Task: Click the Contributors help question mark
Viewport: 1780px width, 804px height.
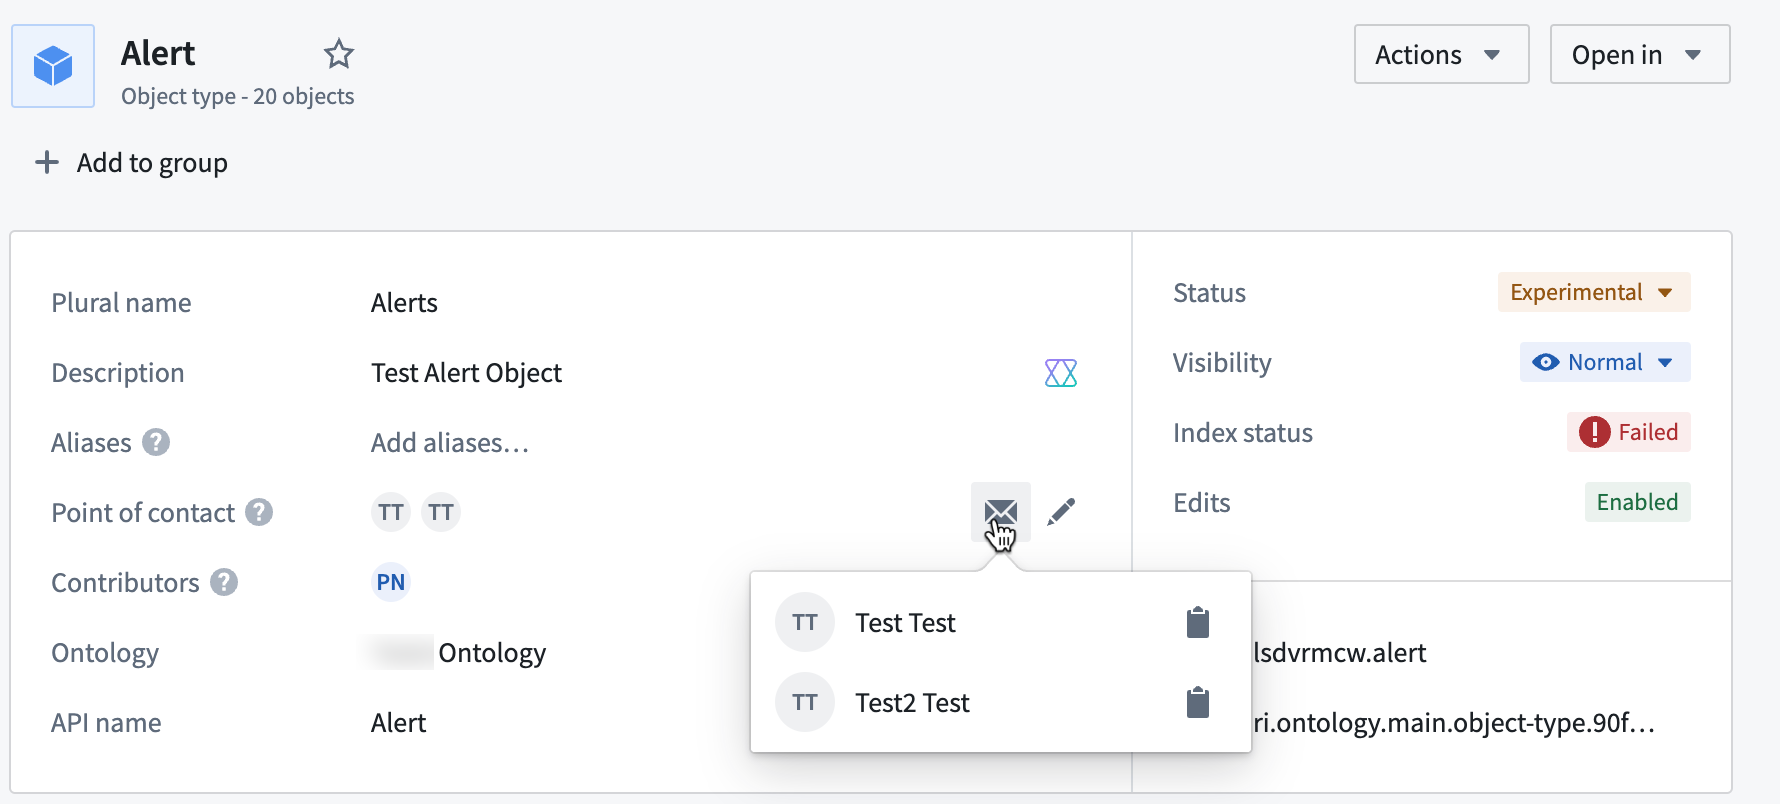Action: point(224,582)
